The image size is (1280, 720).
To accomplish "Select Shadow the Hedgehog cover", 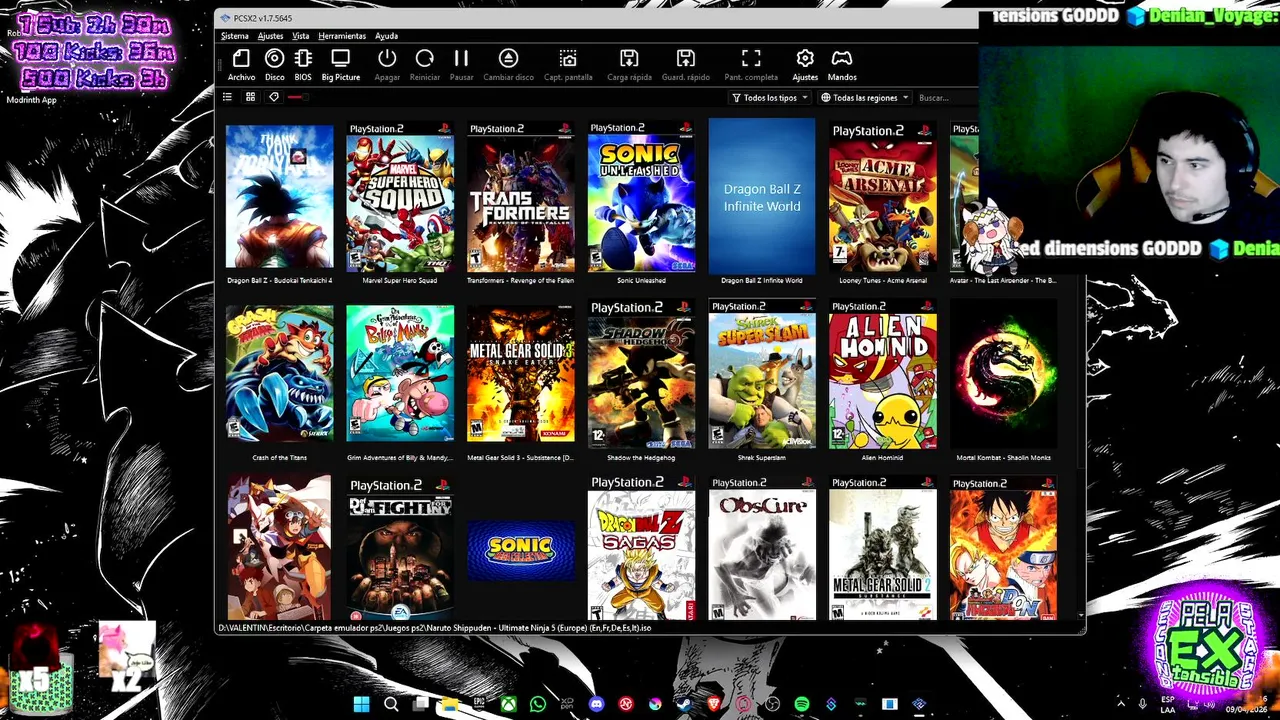I will (x=641, y=373).
